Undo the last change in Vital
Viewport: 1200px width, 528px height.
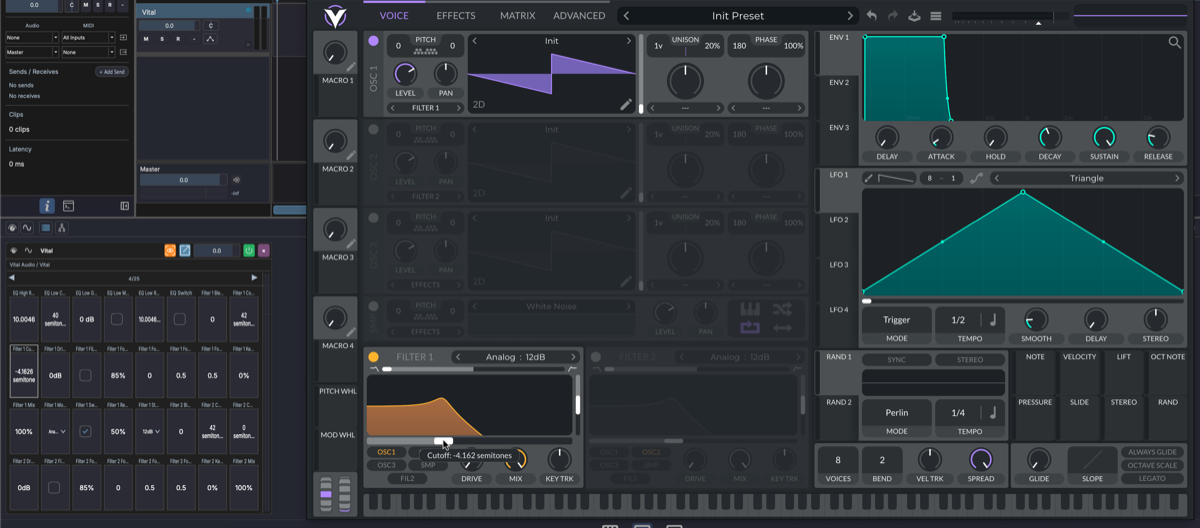871,16
